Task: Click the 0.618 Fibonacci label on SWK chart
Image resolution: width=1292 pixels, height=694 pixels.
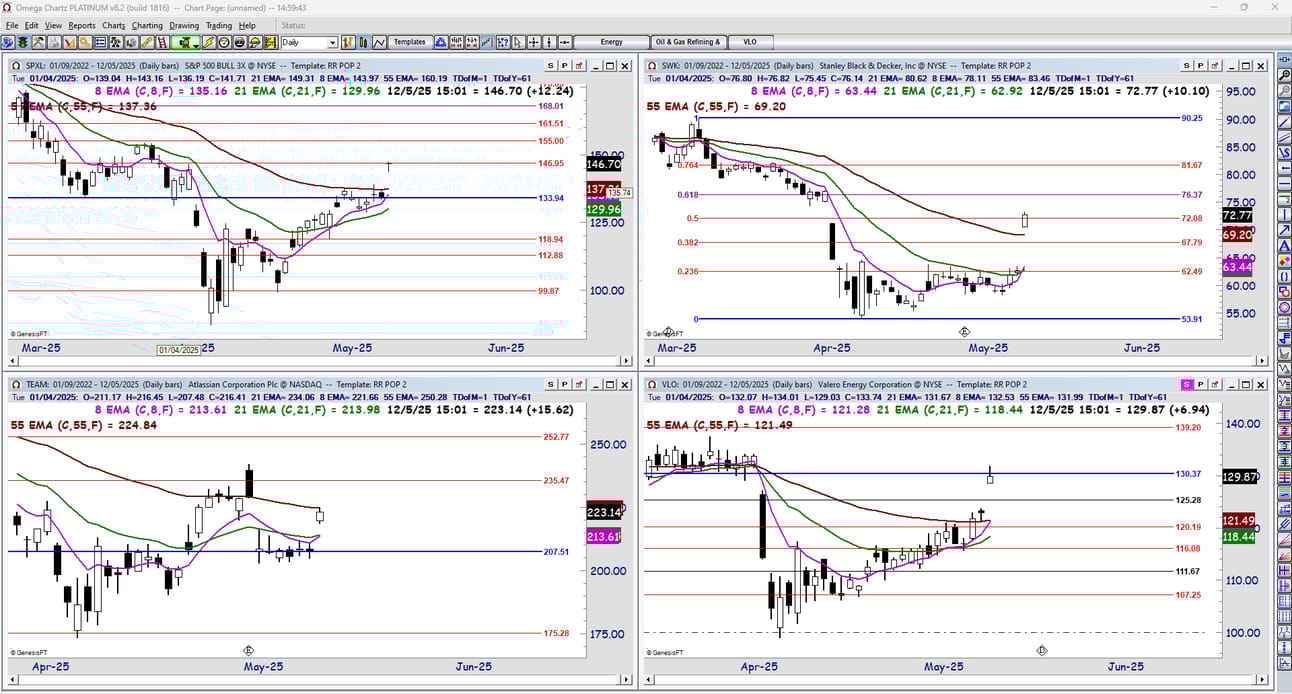Action: click(x=688, y=195)
